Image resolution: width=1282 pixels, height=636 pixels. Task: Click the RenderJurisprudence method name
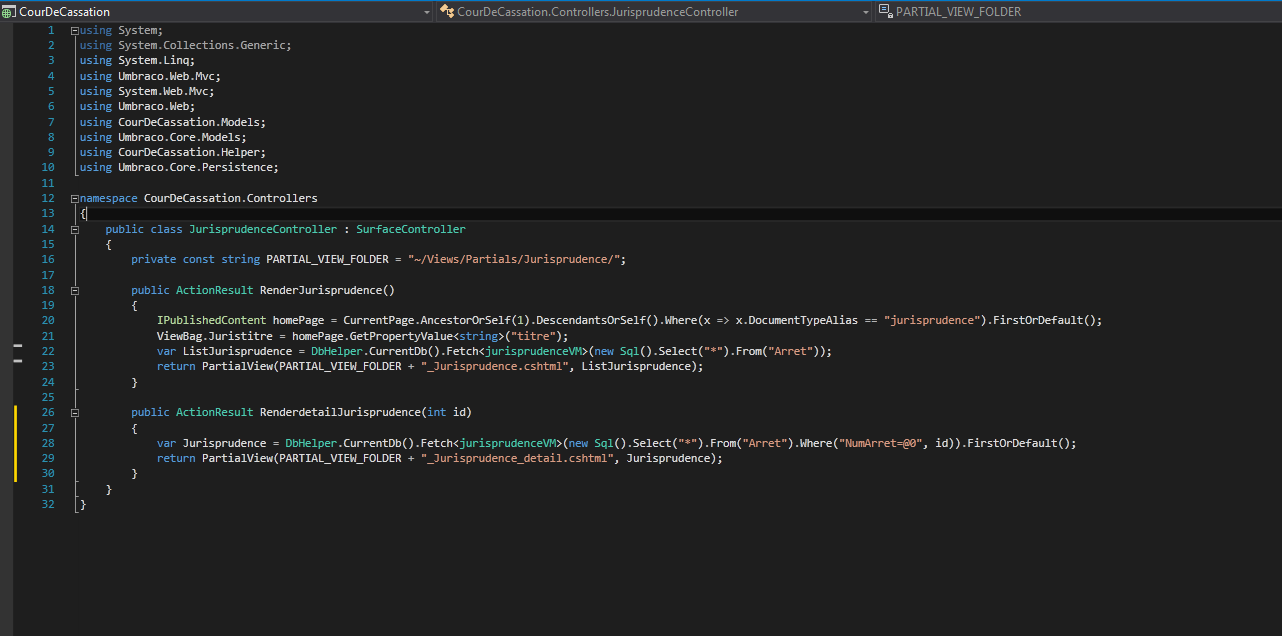pyautogui.click(x=321, y=290)
